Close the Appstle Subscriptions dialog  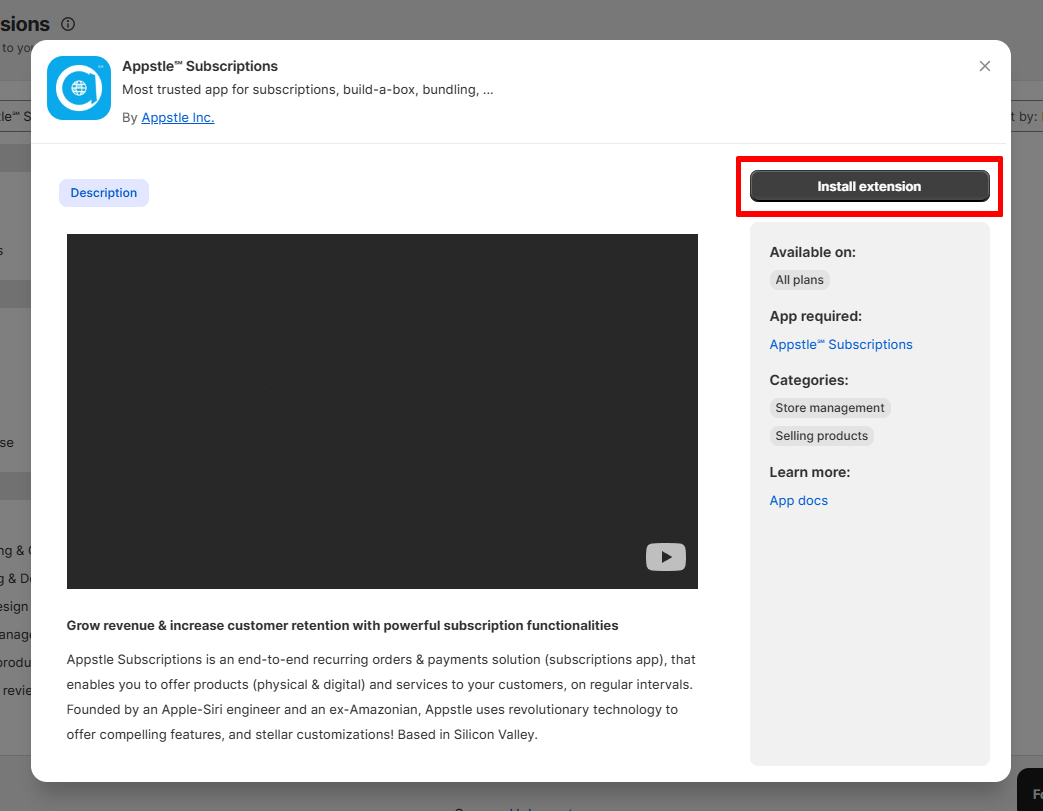[x=984, y=66]
